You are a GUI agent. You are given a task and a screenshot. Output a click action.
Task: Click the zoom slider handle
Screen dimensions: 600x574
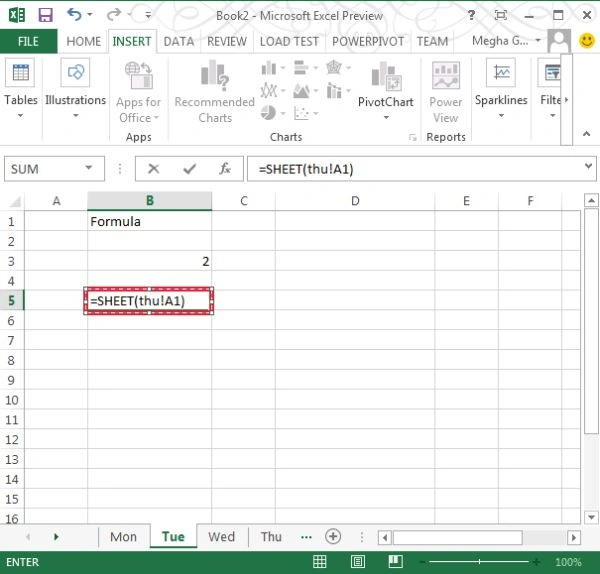pyautogui.click(x=479, y=562)
